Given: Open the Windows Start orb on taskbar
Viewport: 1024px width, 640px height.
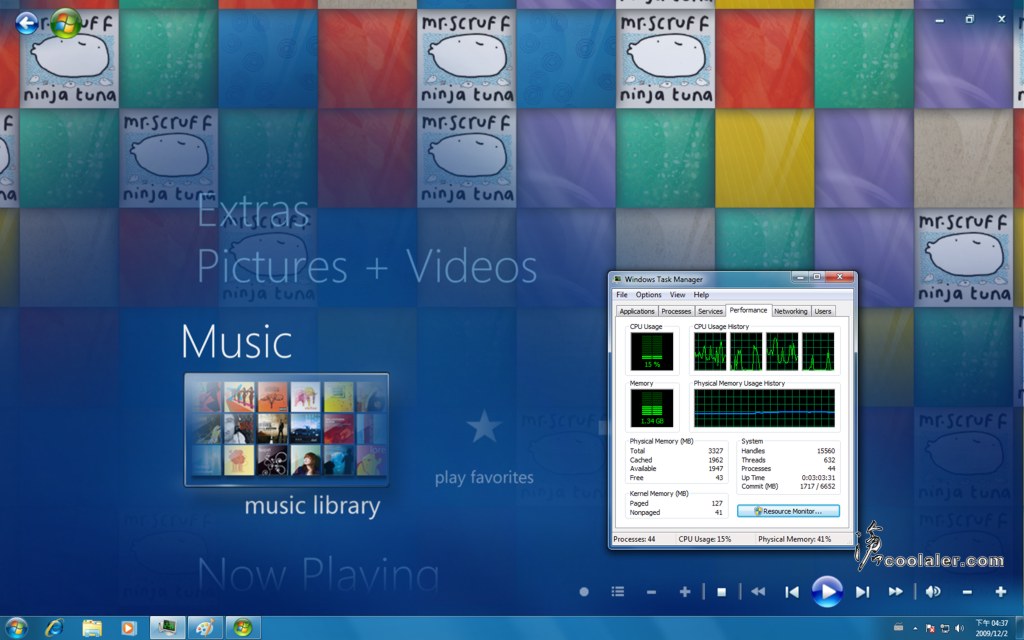Looking at the screenshot, I should click(16, 628).
